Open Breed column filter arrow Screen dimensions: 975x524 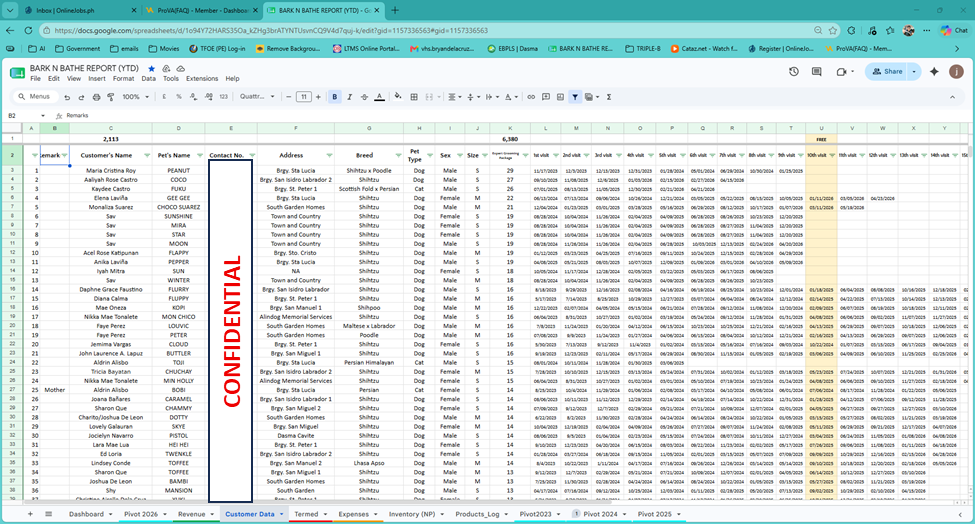click(398, 155)
